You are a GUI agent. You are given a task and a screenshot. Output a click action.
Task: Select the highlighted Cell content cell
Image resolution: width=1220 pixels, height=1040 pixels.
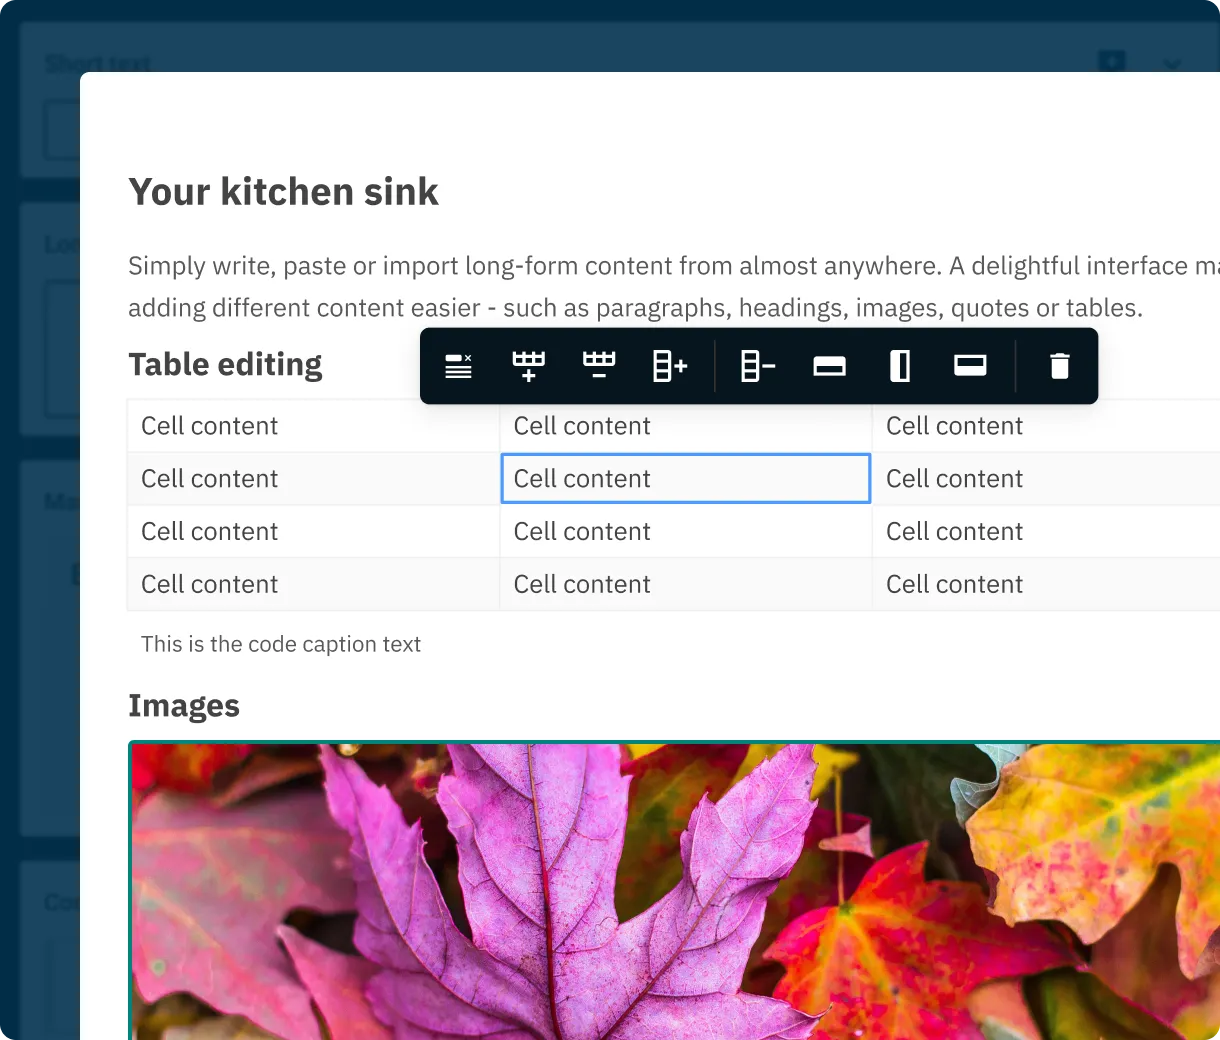click(x=685, y=478)
